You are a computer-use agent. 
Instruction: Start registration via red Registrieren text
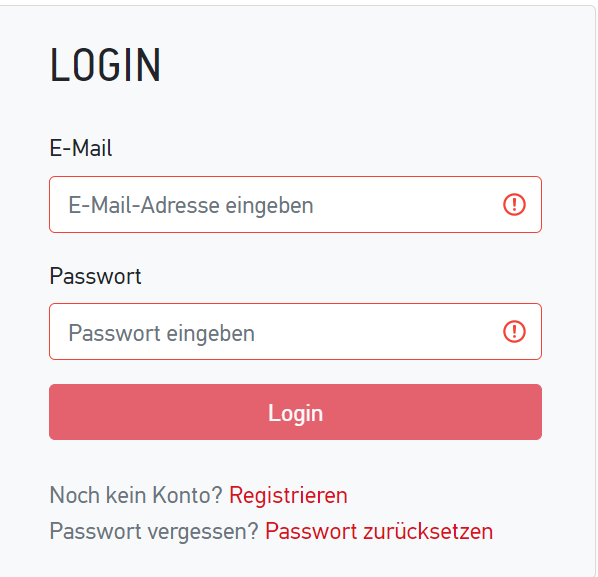pyautogui.click(x=288, y=495)
